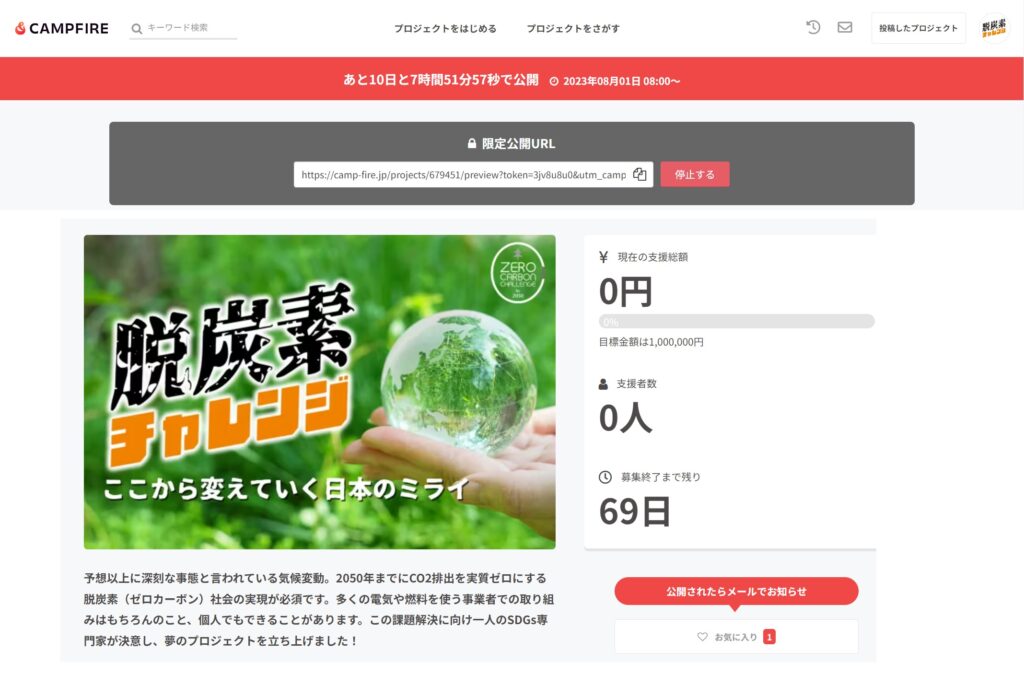Copy the limited preview URL

click(x=639, y=174)
